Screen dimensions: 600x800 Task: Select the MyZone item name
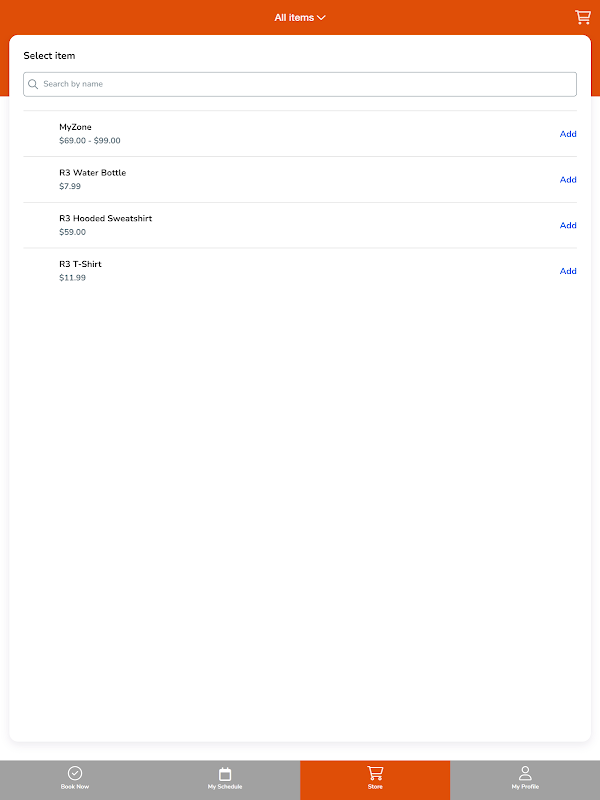(x=75, y=127)
